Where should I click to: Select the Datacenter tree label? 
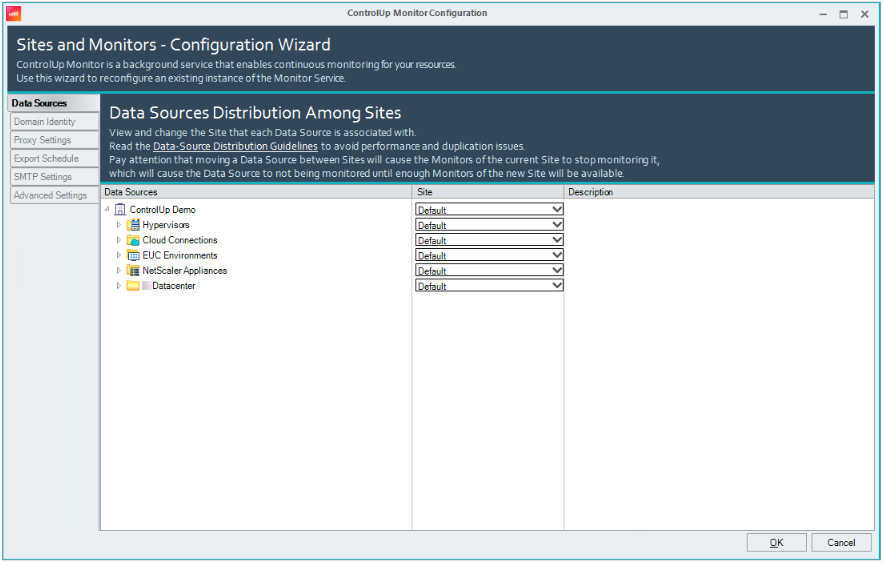tap(173, 286)
